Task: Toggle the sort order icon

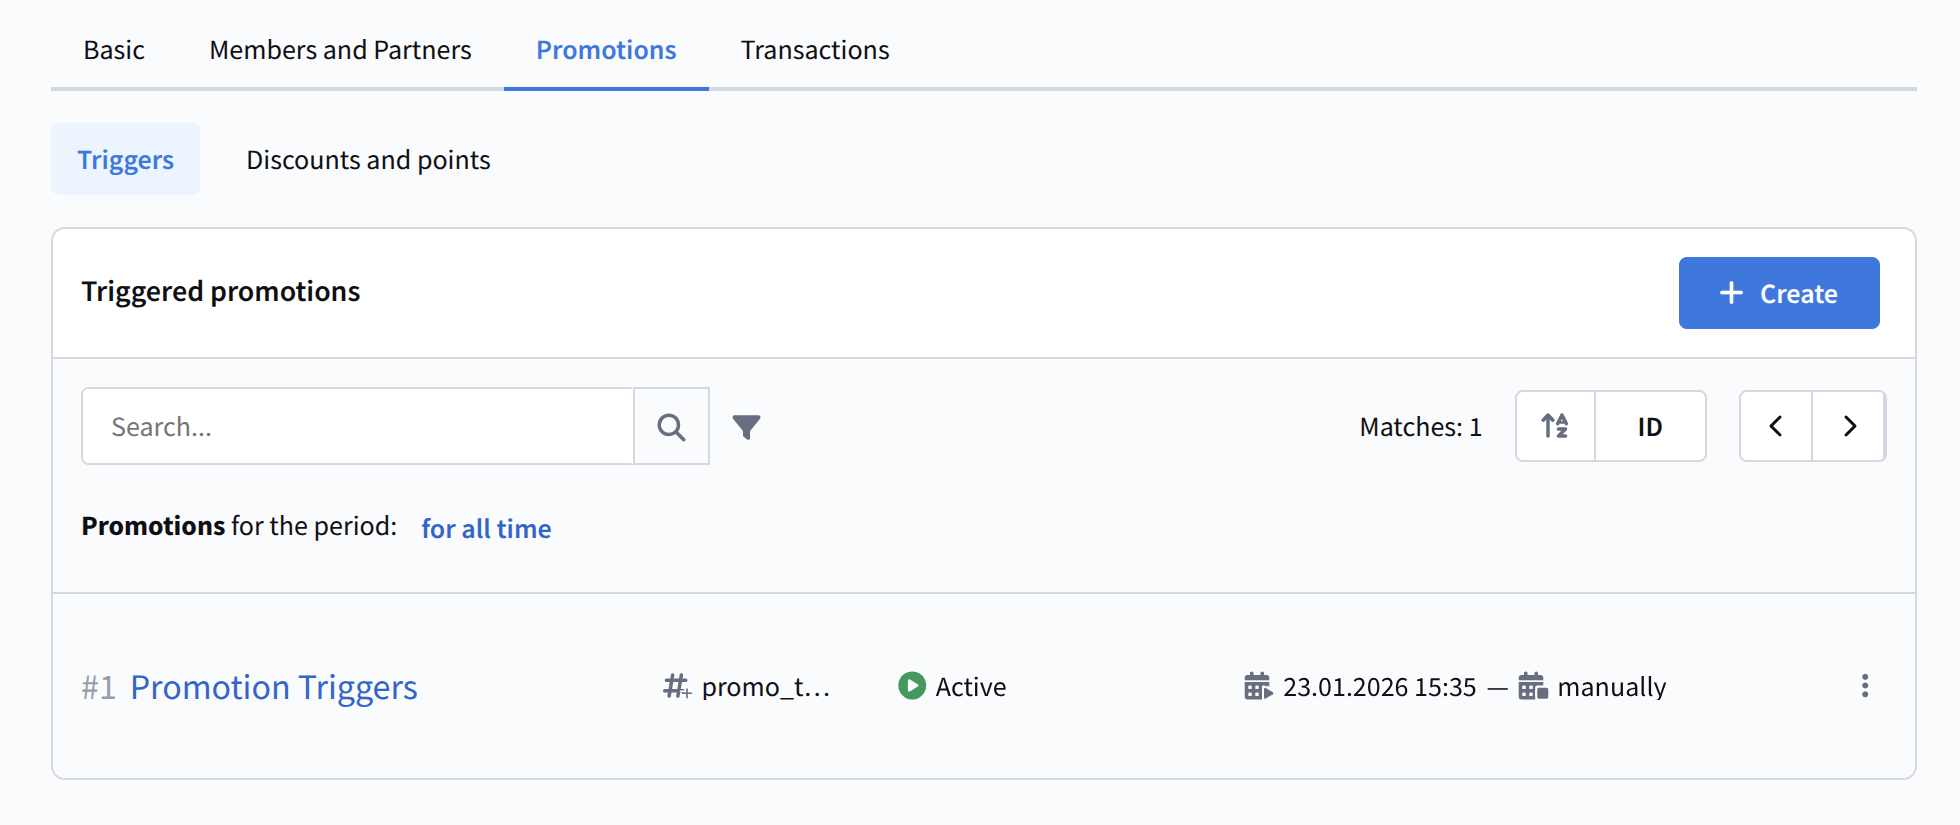Action: tap(1555, 426)
